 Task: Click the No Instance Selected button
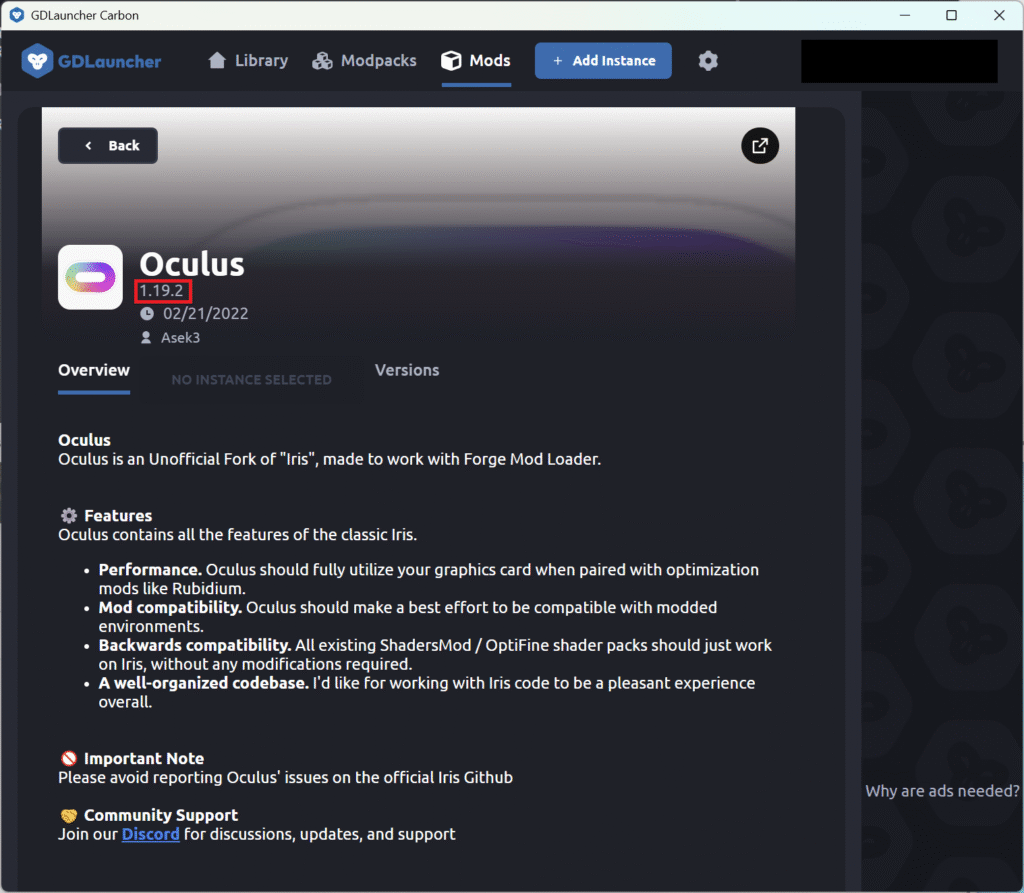[x=251, y=380]
